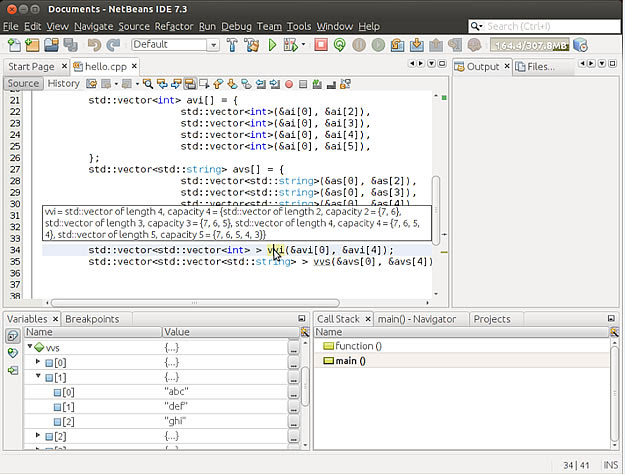Toggle rectangular selection in editor toolbar
Image resolution: width=625 pixels, height=474 pixels.
tap(204, 84)
